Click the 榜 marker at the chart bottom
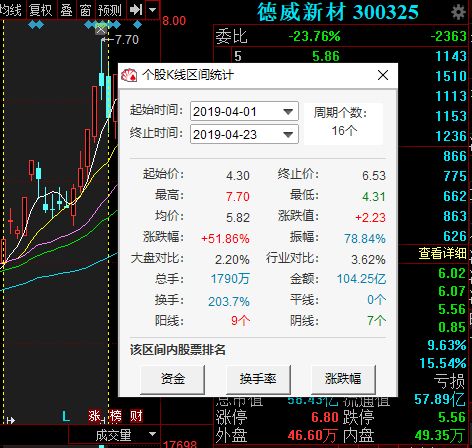The width and height of the screenshot is (472, 448). click(115, 416)
